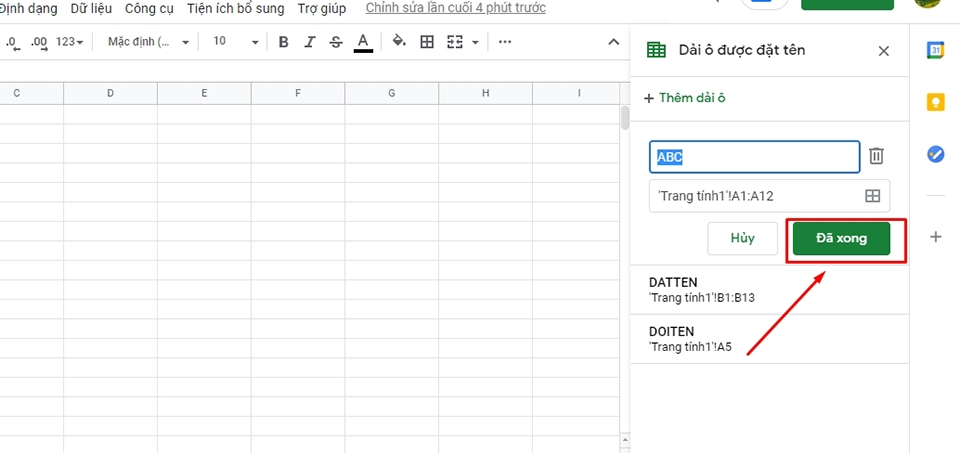
Task: Open the Công cụ menu
Action: pos(149,9)
